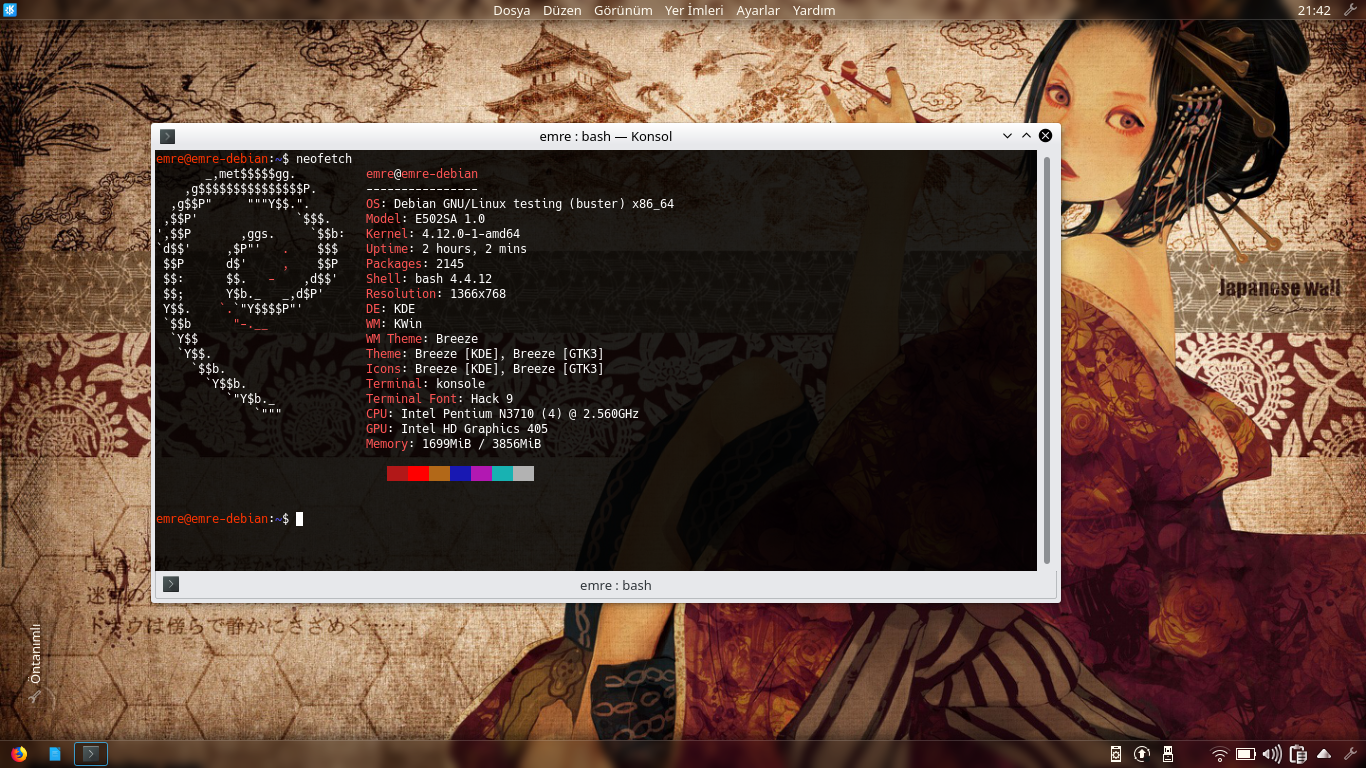
Task: Click the 'Terminal: konsole' line
Action: coord(425,384)
